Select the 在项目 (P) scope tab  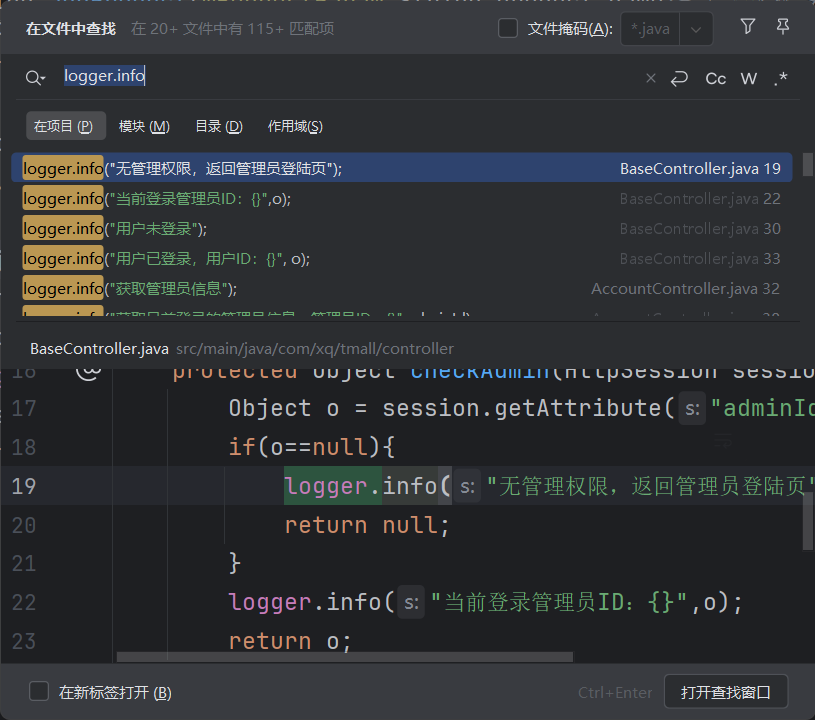click(65, 126)
